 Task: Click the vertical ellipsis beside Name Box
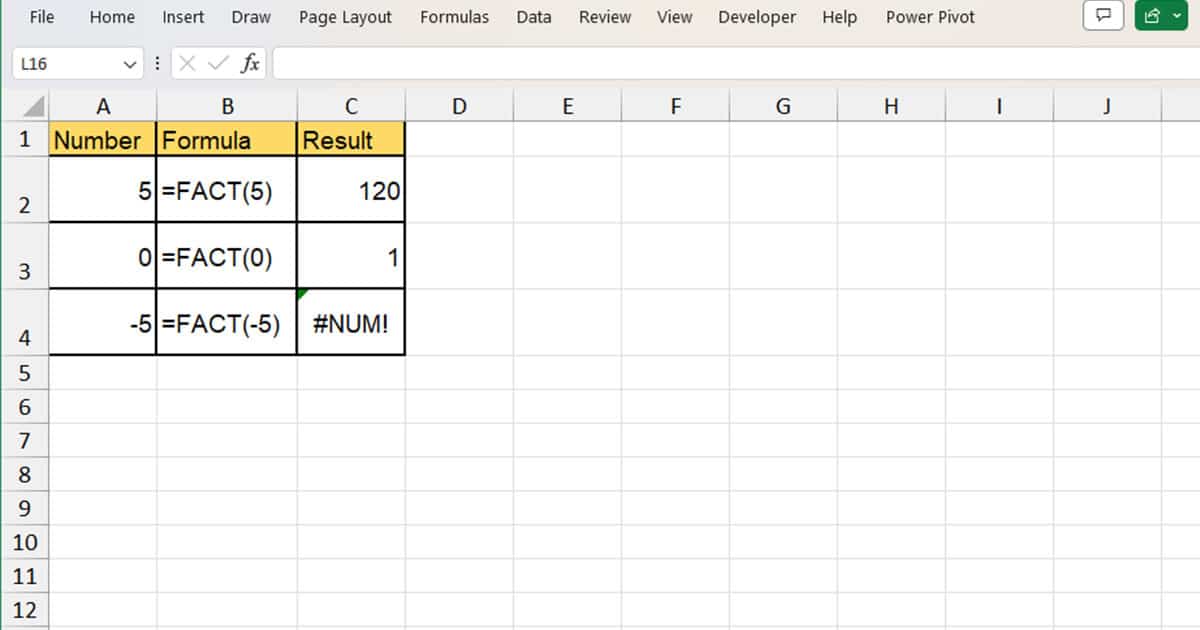point(157,62)
